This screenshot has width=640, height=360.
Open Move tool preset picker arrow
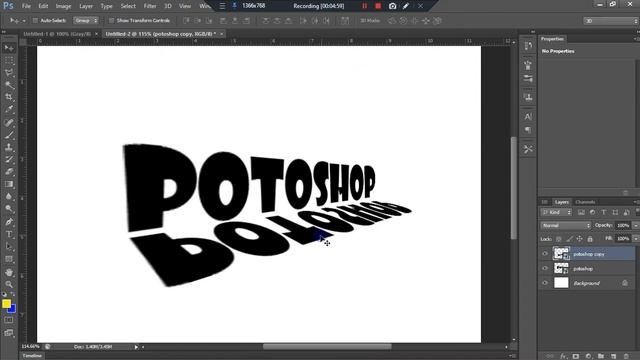[x=24, y=20]
